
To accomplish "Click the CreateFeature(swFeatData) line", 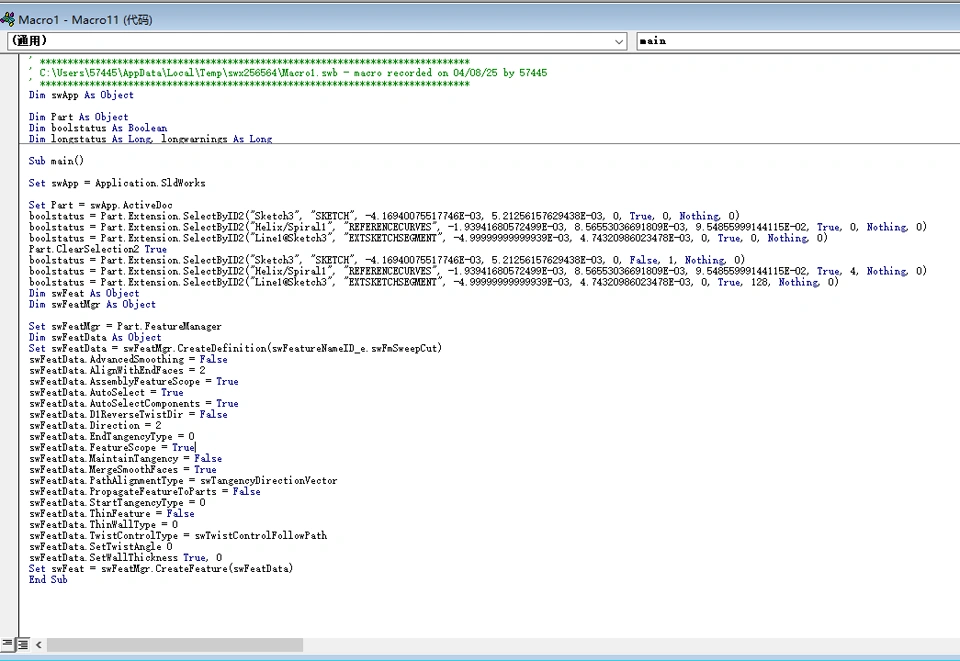I will (x=161, y=569).
